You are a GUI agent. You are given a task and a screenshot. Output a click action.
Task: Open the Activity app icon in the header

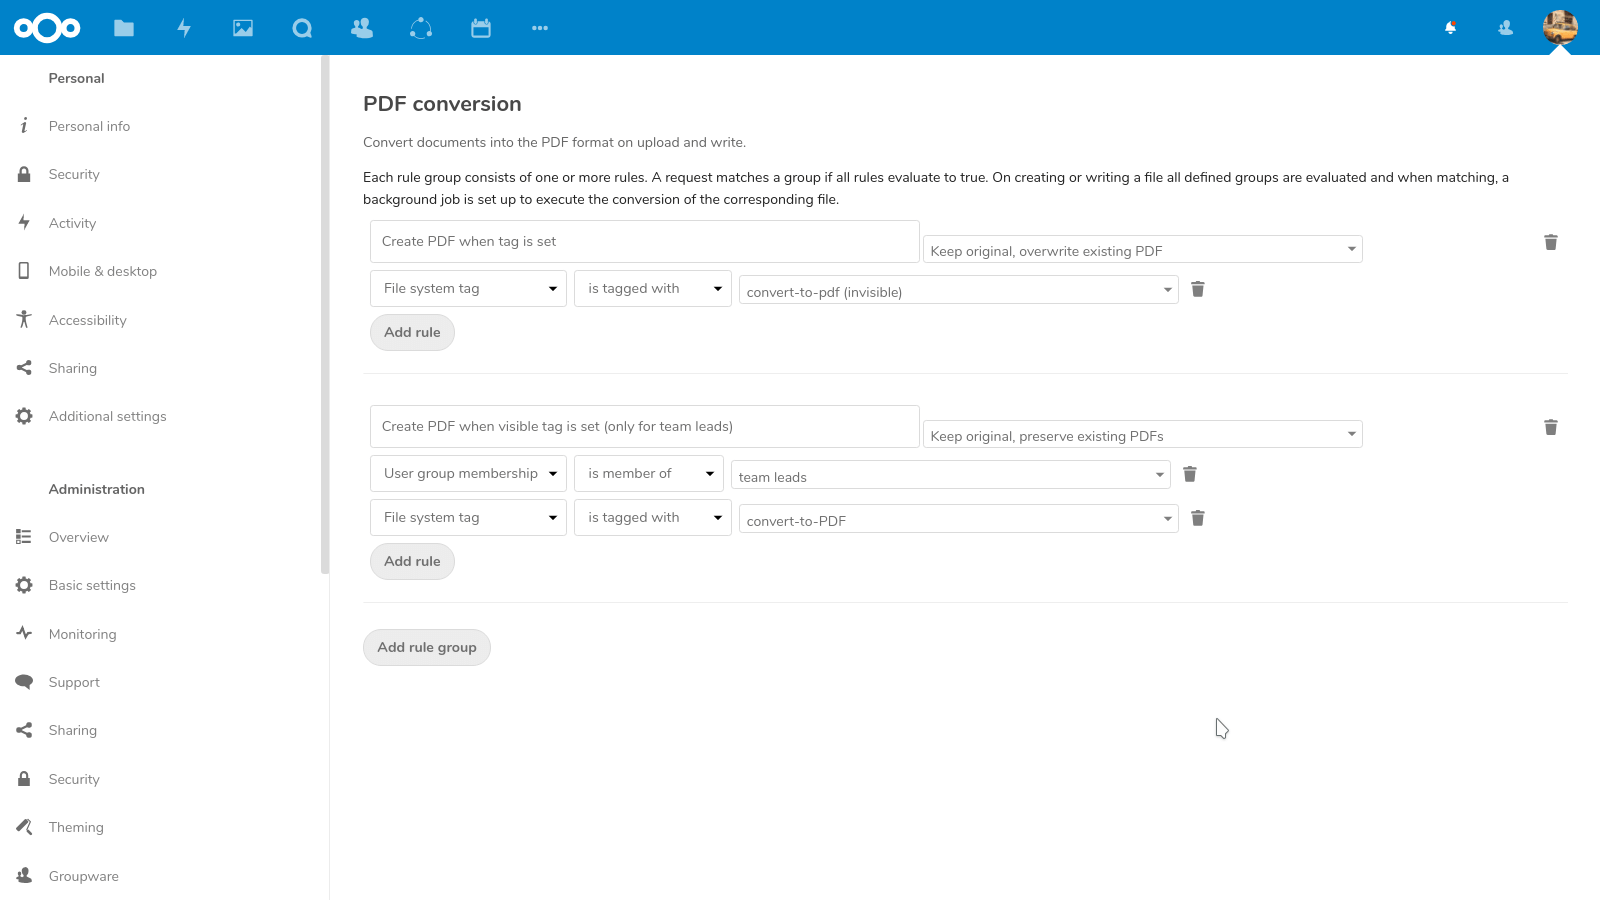tap(184, 28)
